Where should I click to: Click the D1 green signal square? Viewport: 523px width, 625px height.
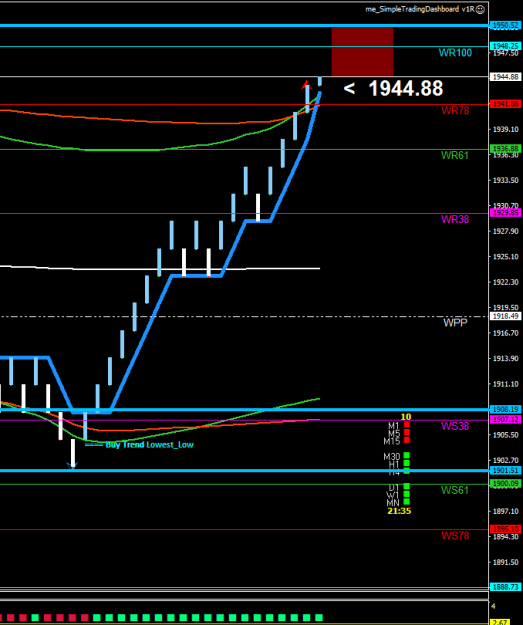coord(407,486)
